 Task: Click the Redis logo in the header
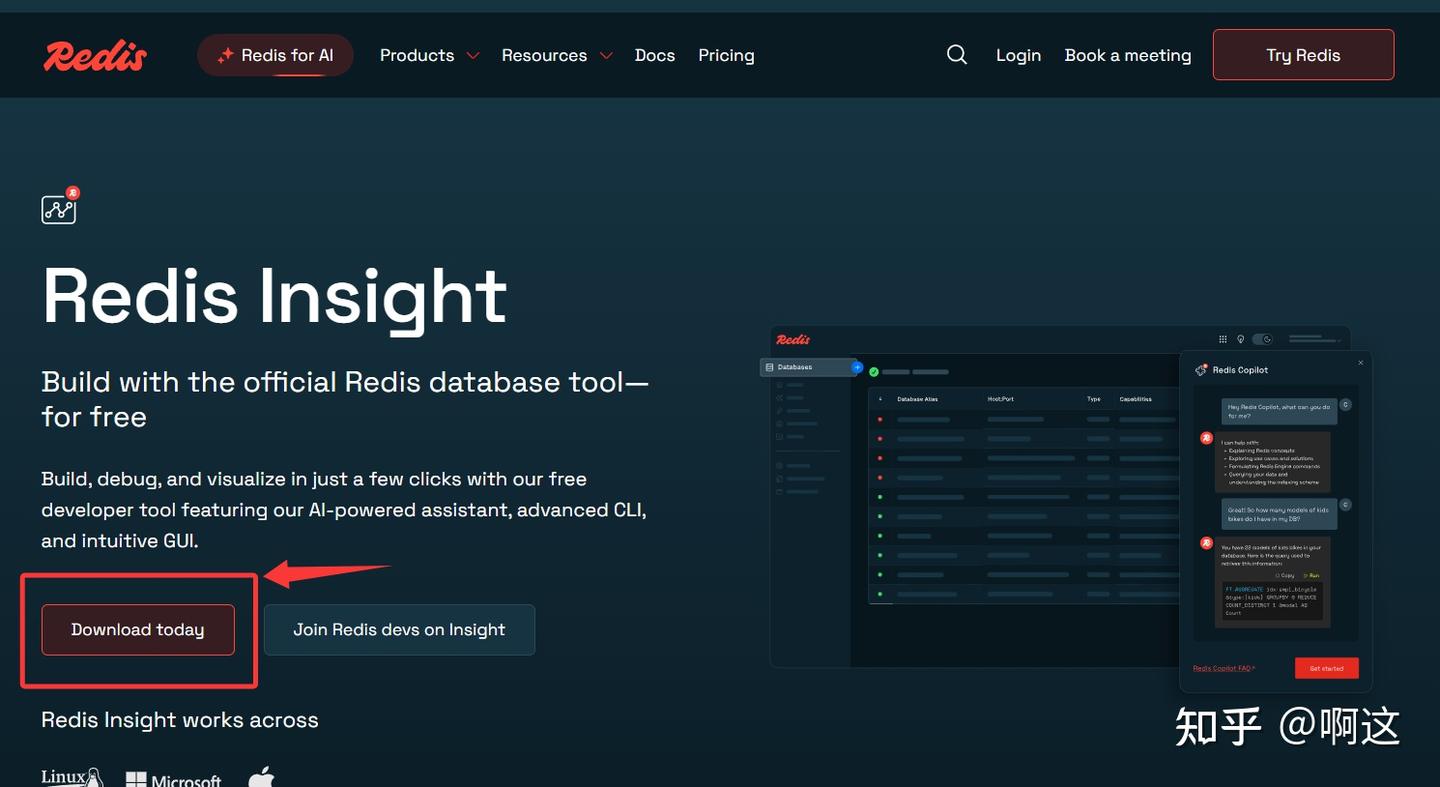[95, 56]
